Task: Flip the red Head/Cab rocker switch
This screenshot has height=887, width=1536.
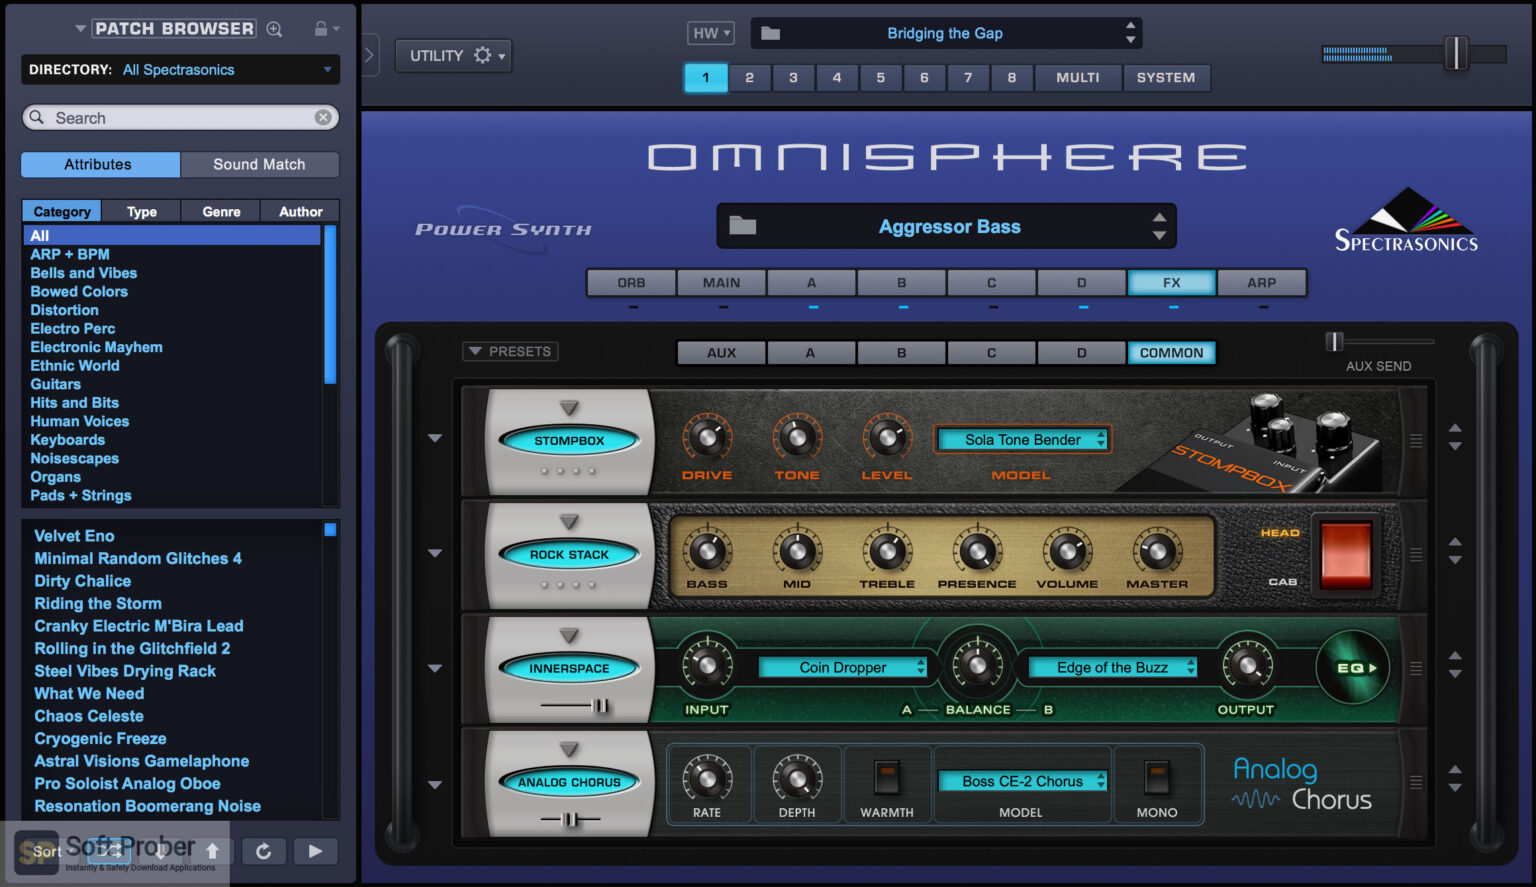Action: pyautogui.click(x=1346, y=553)
